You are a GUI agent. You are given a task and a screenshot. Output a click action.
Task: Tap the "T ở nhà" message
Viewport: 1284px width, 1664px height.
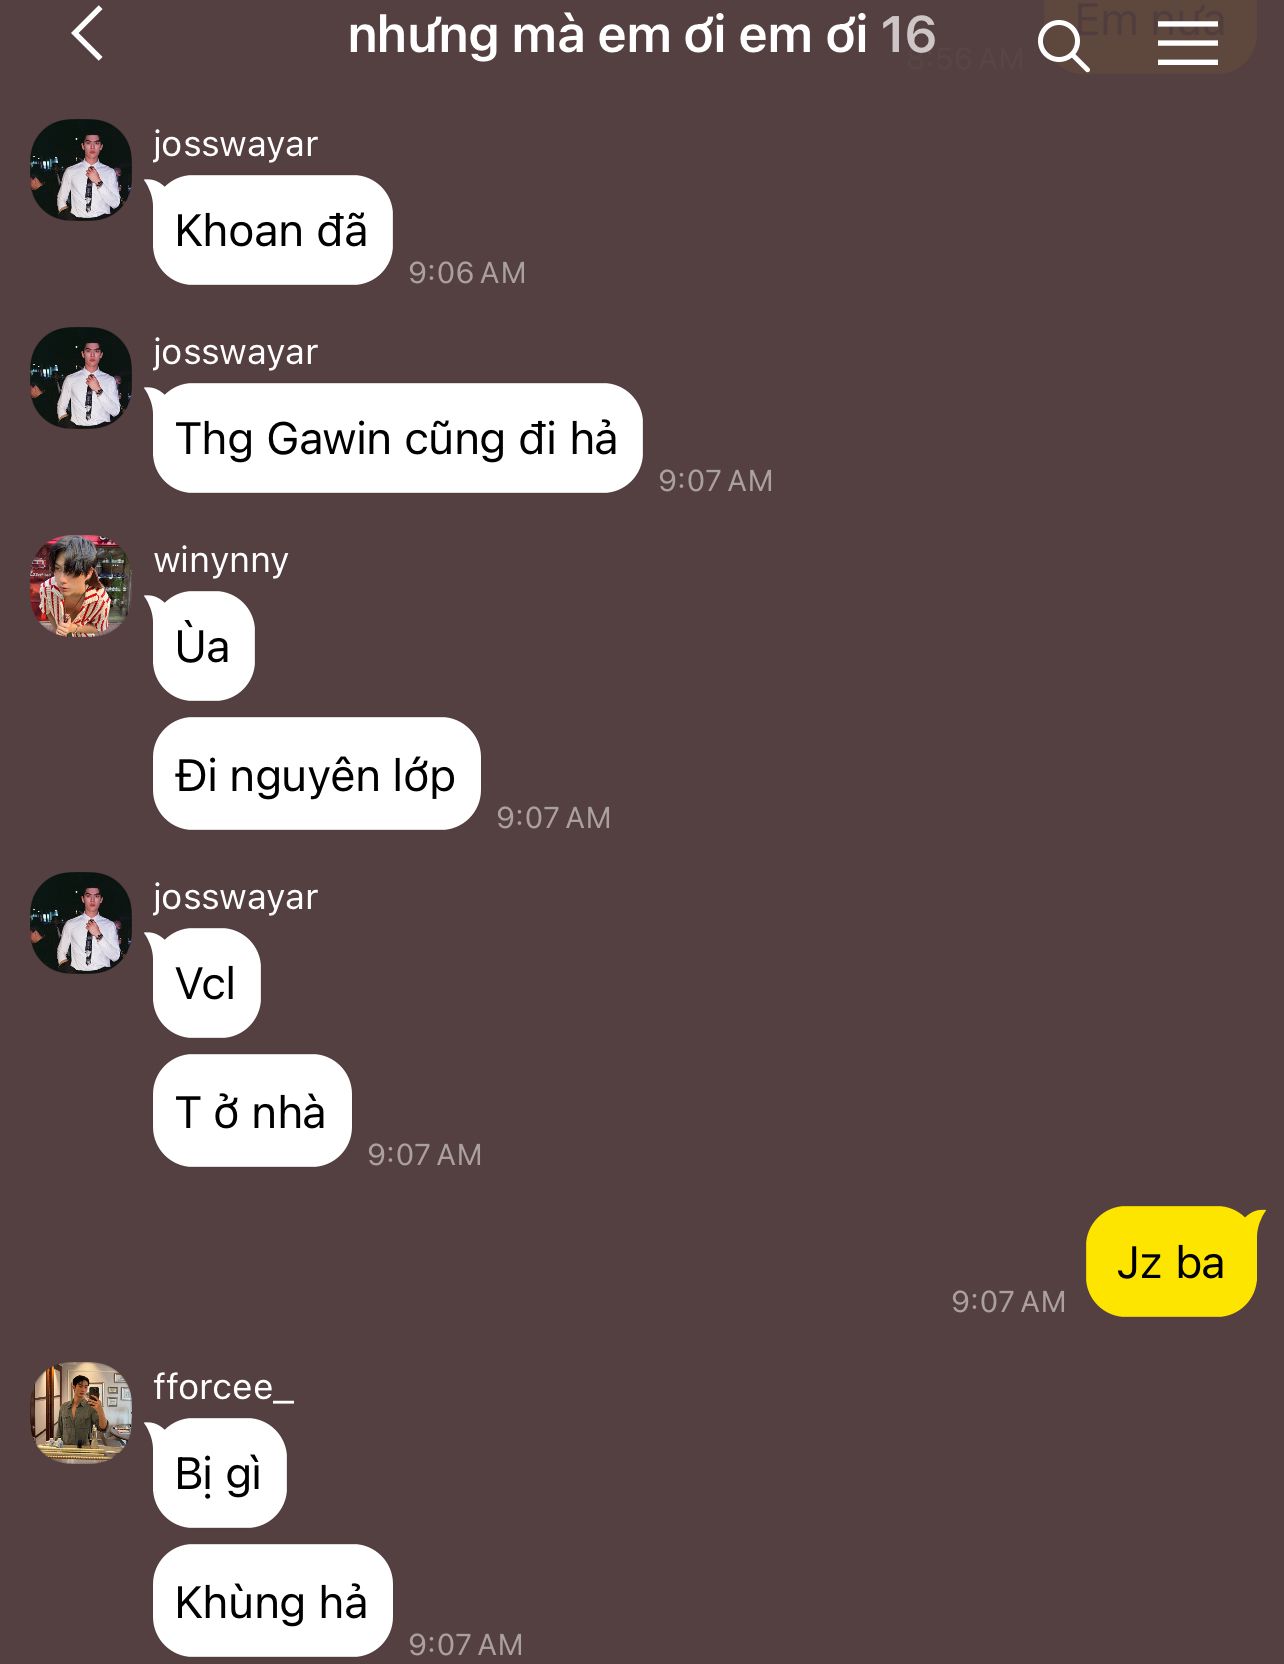(x=252, y=1111)
